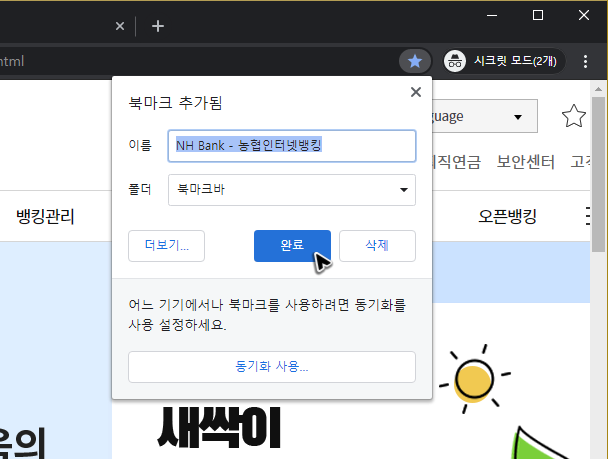This screenshot has width=608, height=459.
Task: Click the sun illustration on the banner
Action: click(x=474, y=379)
